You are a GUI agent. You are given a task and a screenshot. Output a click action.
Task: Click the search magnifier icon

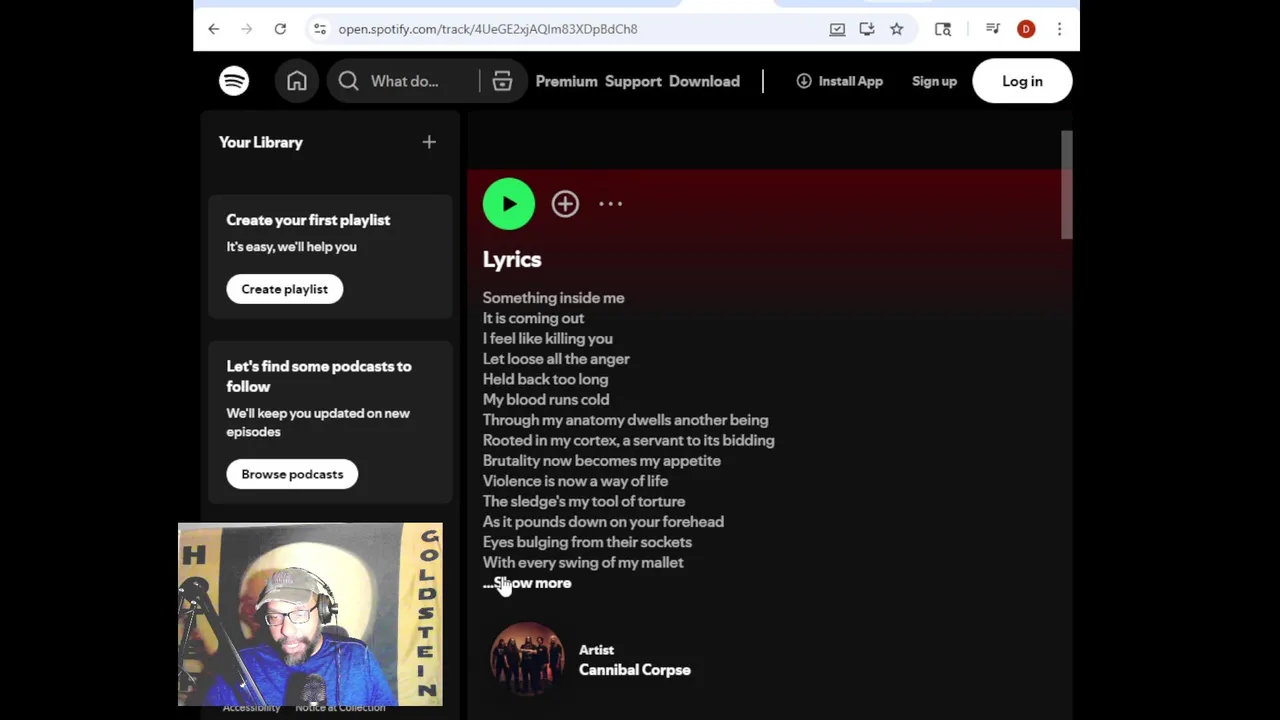pos(348,81)
